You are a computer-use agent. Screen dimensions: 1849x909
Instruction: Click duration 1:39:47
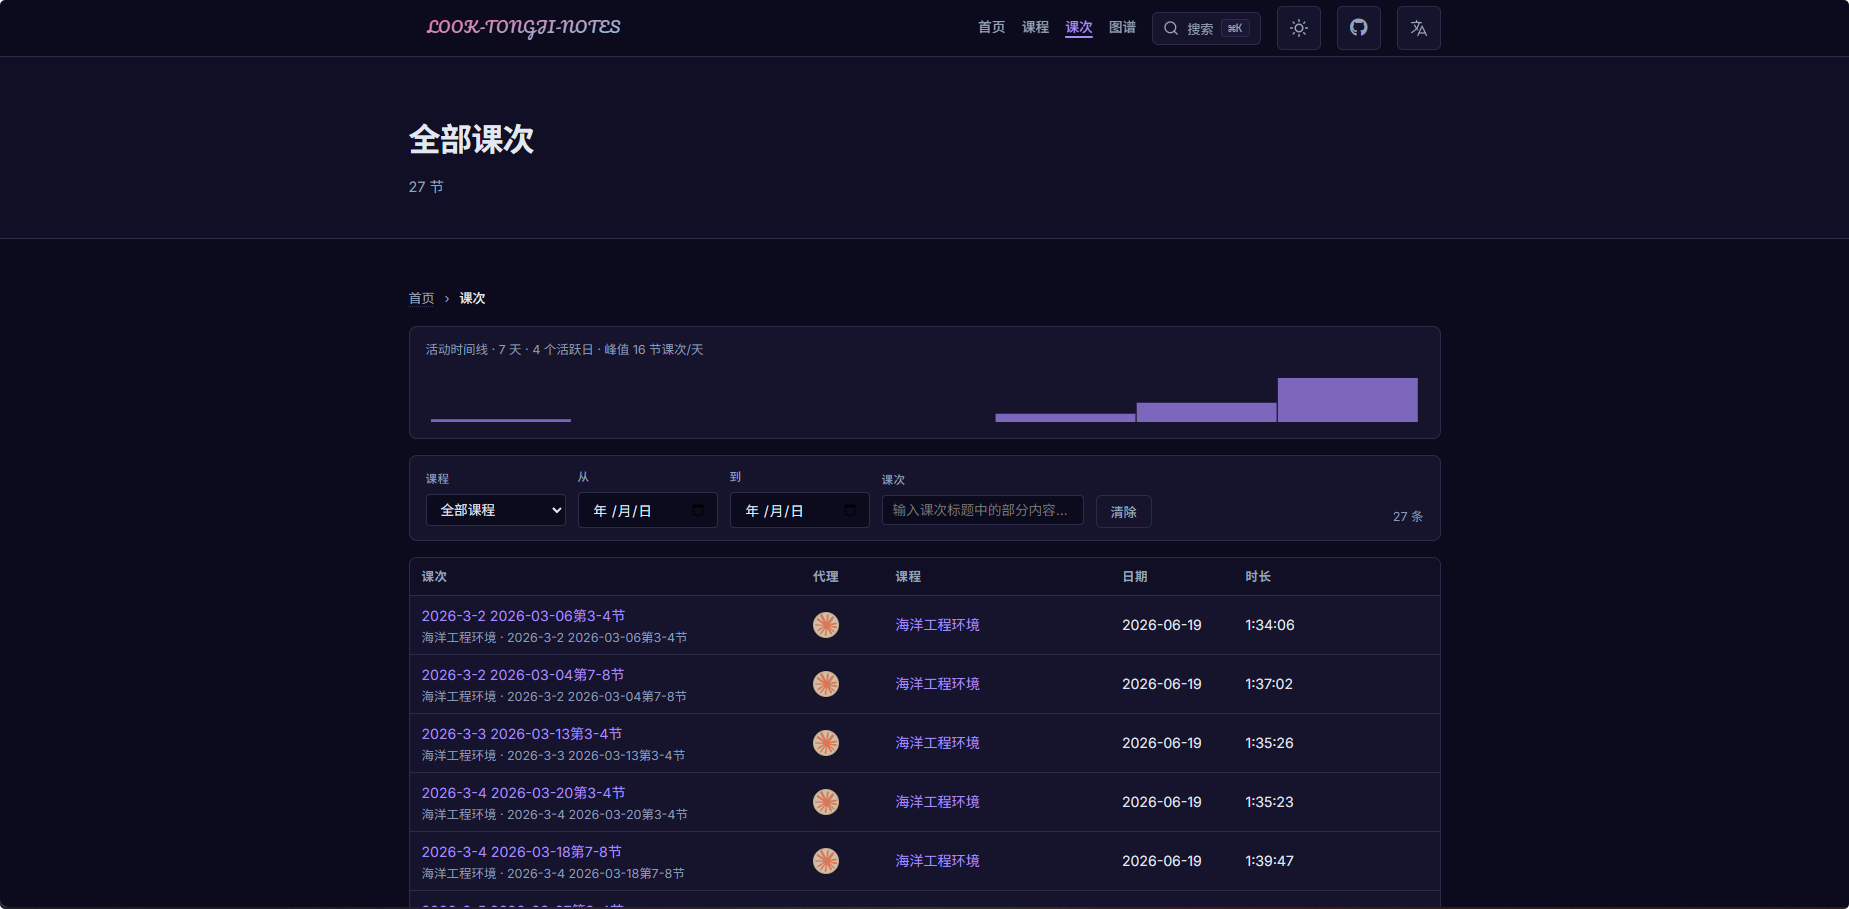click(1269, 861)
